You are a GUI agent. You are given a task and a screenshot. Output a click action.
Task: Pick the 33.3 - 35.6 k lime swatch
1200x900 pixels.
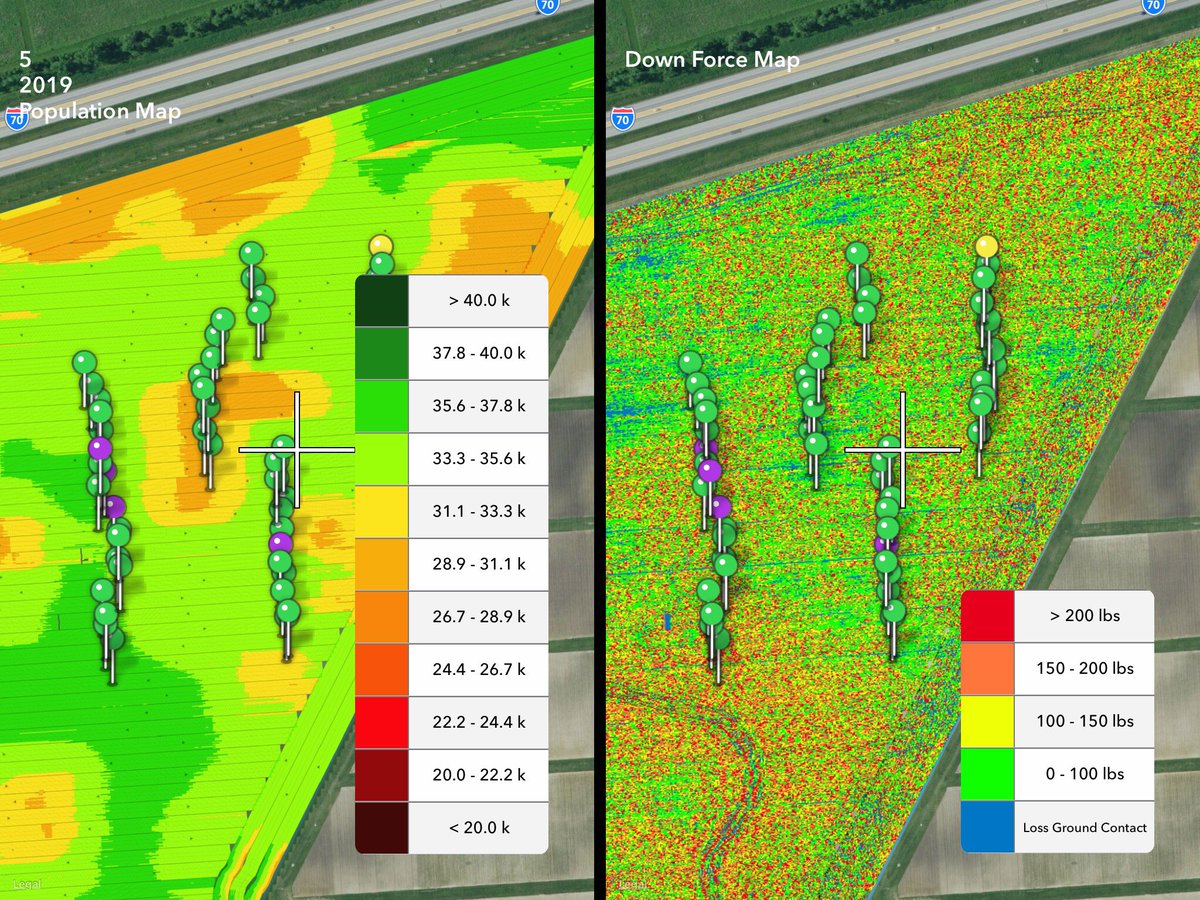coord(382,459)
